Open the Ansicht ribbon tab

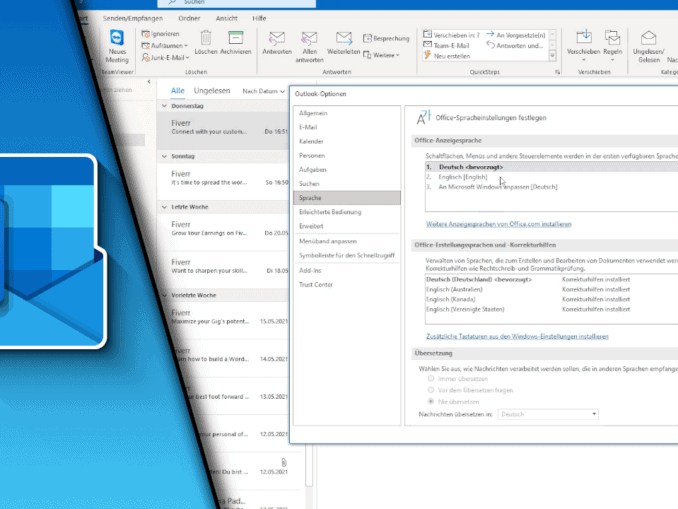click(227, 18)
